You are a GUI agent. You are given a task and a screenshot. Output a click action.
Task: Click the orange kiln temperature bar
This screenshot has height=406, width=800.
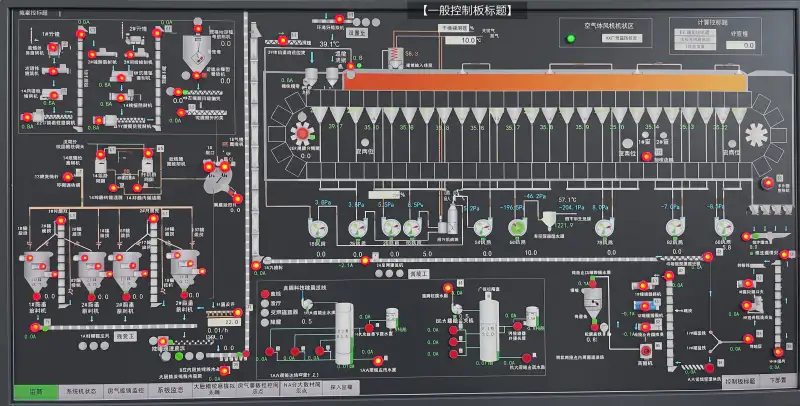546,82
